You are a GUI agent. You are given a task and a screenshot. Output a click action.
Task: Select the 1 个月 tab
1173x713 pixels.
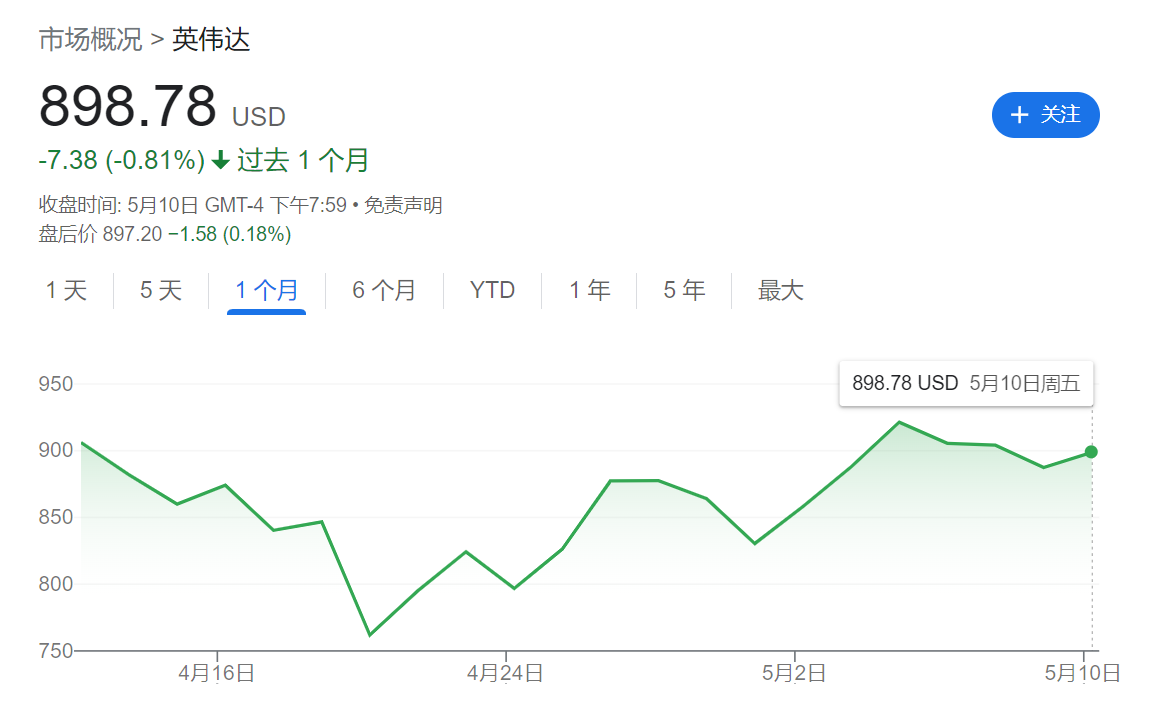[266, 290]
